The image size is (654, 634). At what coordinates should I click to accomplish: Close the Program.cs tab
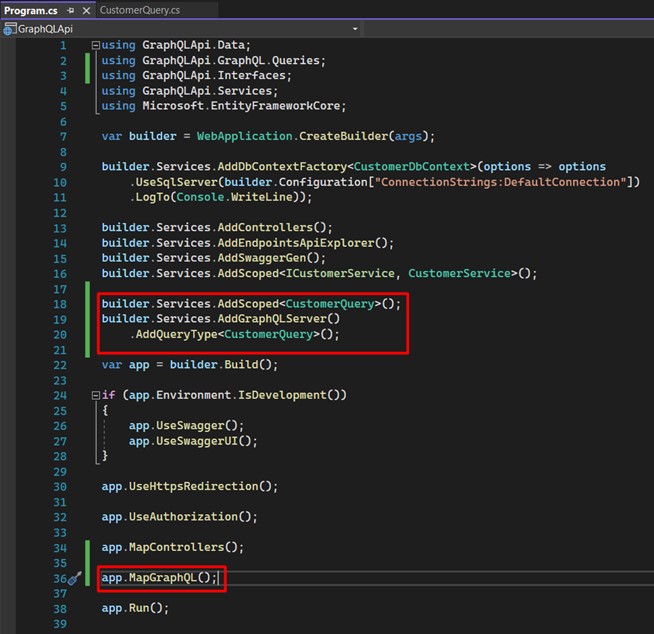[x=86, y=10]
